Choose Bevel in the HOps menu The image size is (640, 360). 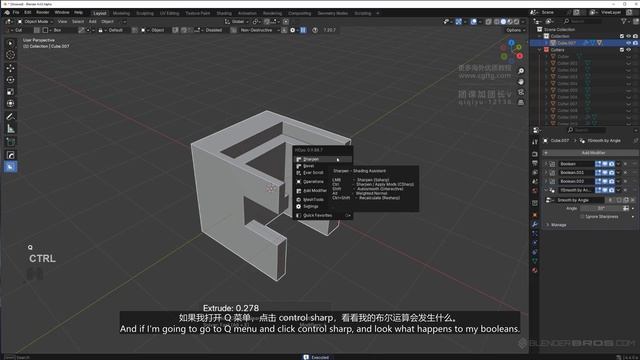coord(322,166)
